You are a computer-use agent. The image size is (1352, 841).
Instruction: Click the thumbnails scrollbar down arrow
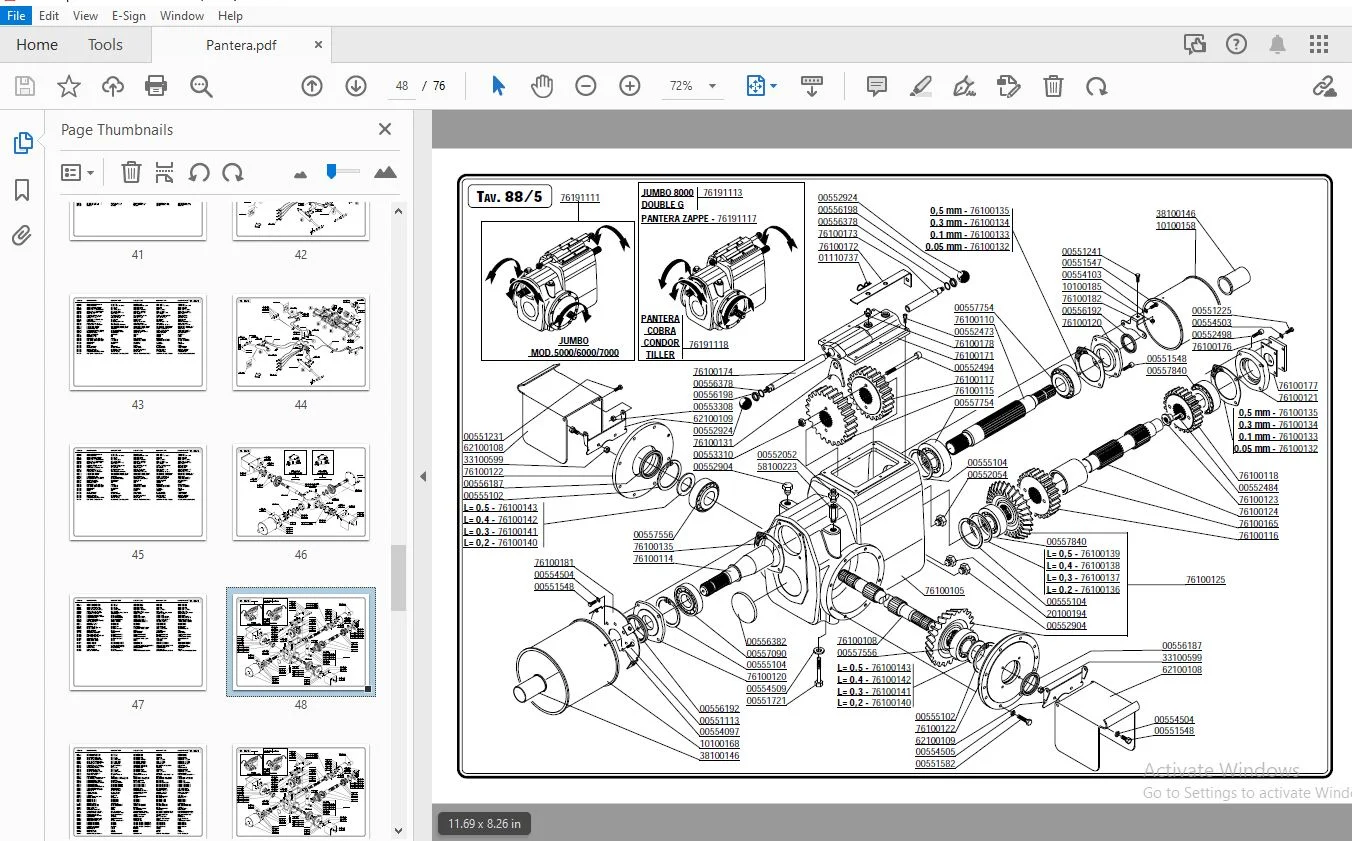tap(398, 830)
